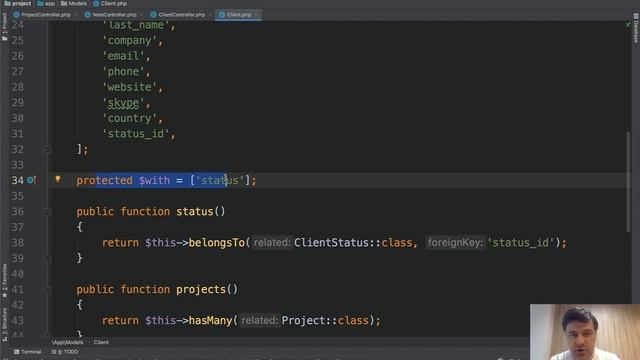Click Project::class on line 43

pos(325,321)
